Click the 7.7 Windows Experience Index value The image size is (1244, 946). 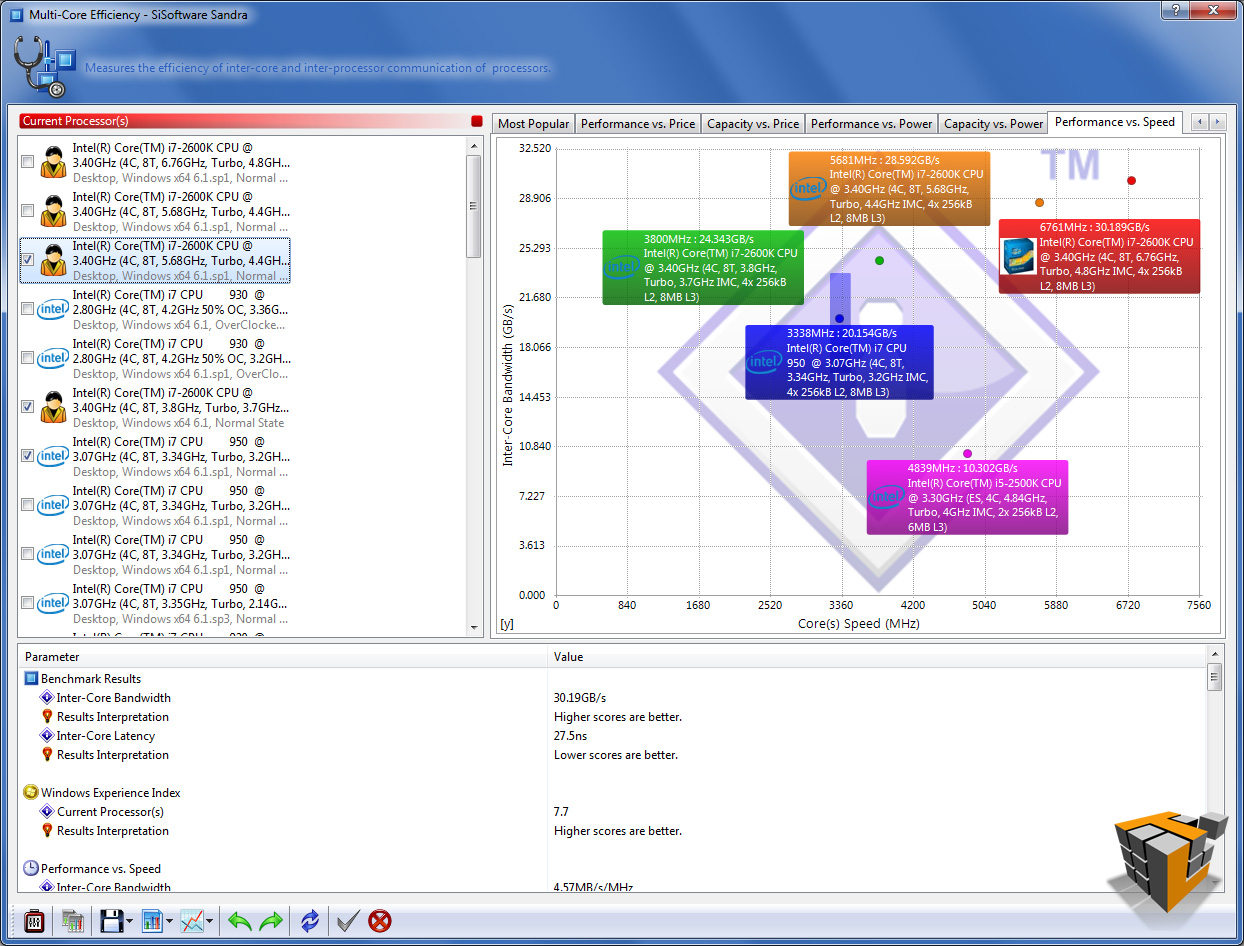coord(561,812)
